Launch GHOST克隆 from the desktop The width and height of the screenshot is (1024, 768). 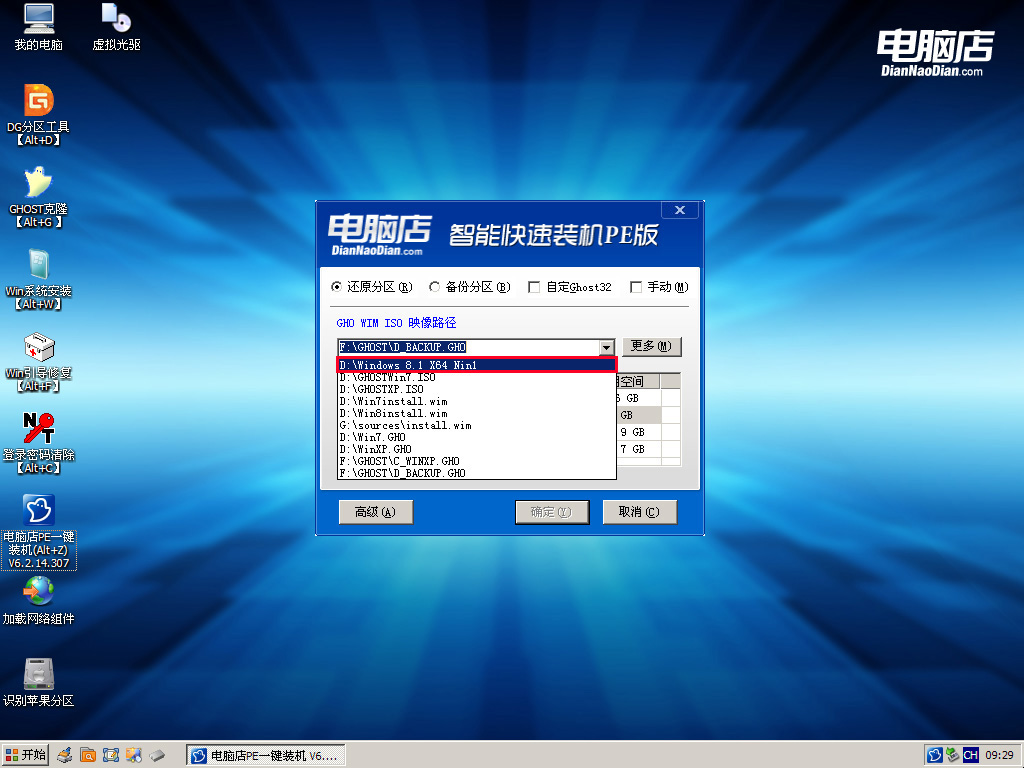[39, 183]
